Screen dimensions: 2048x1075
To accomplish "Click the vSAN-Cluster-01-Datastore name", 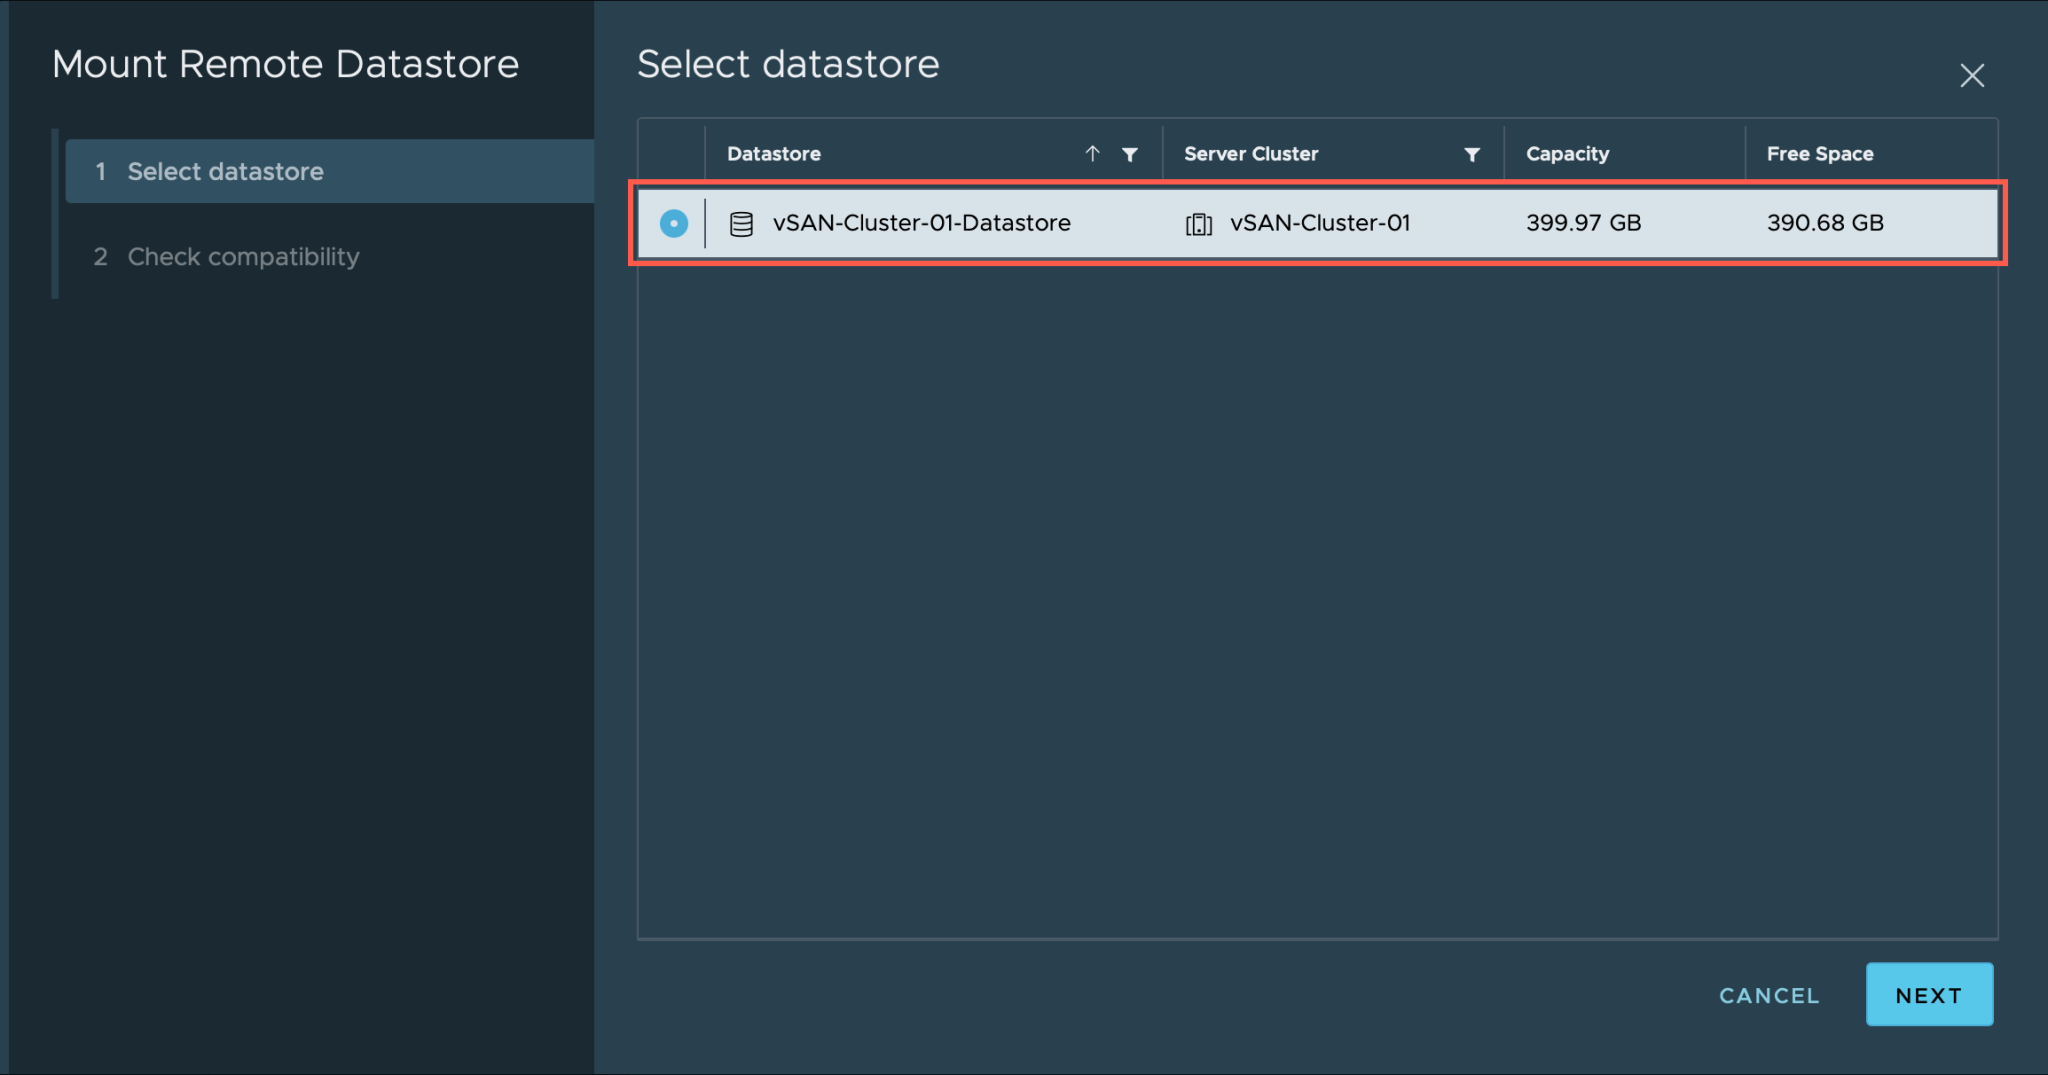I will point(921,223).
